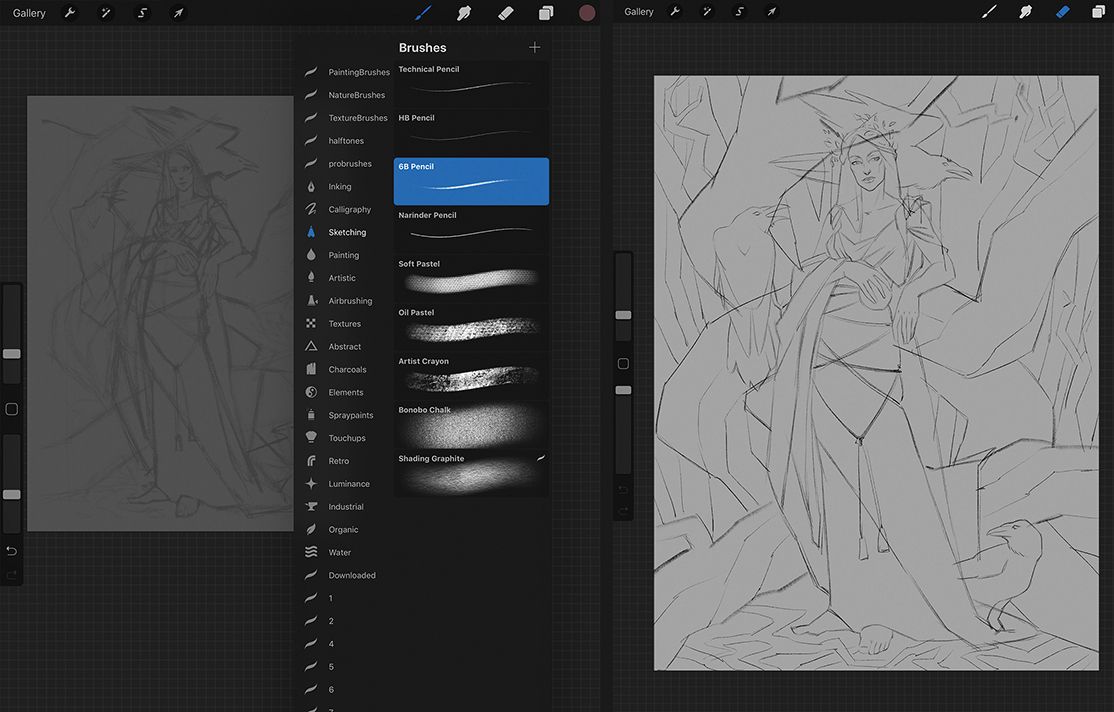The image size is (1114, 712).
Task: Open the Smudge tool
Action: pos(463,12)
